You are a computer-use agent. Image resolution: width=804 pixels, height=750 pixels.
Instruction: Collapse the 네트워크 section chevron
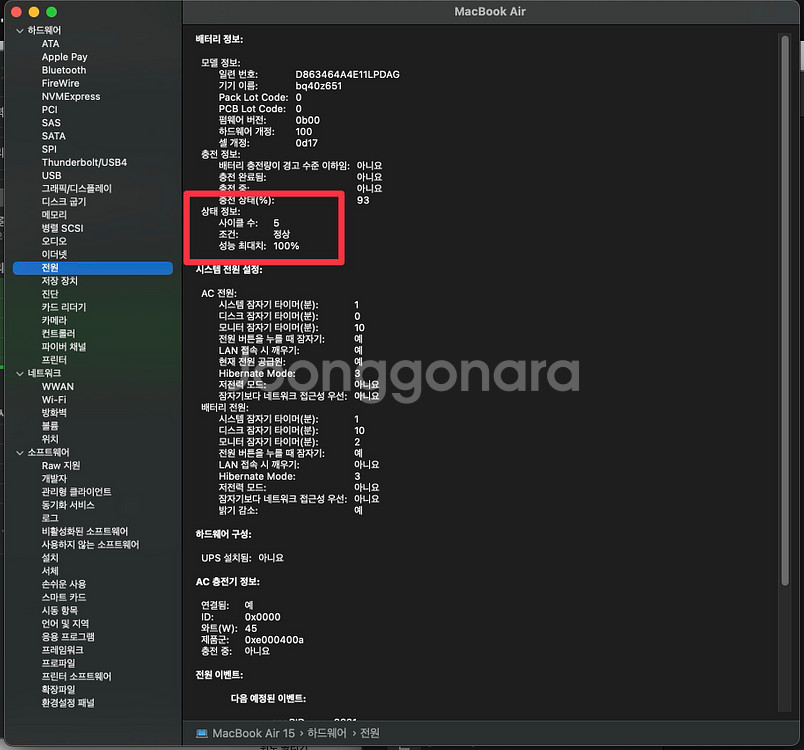(x=20, y=373)
